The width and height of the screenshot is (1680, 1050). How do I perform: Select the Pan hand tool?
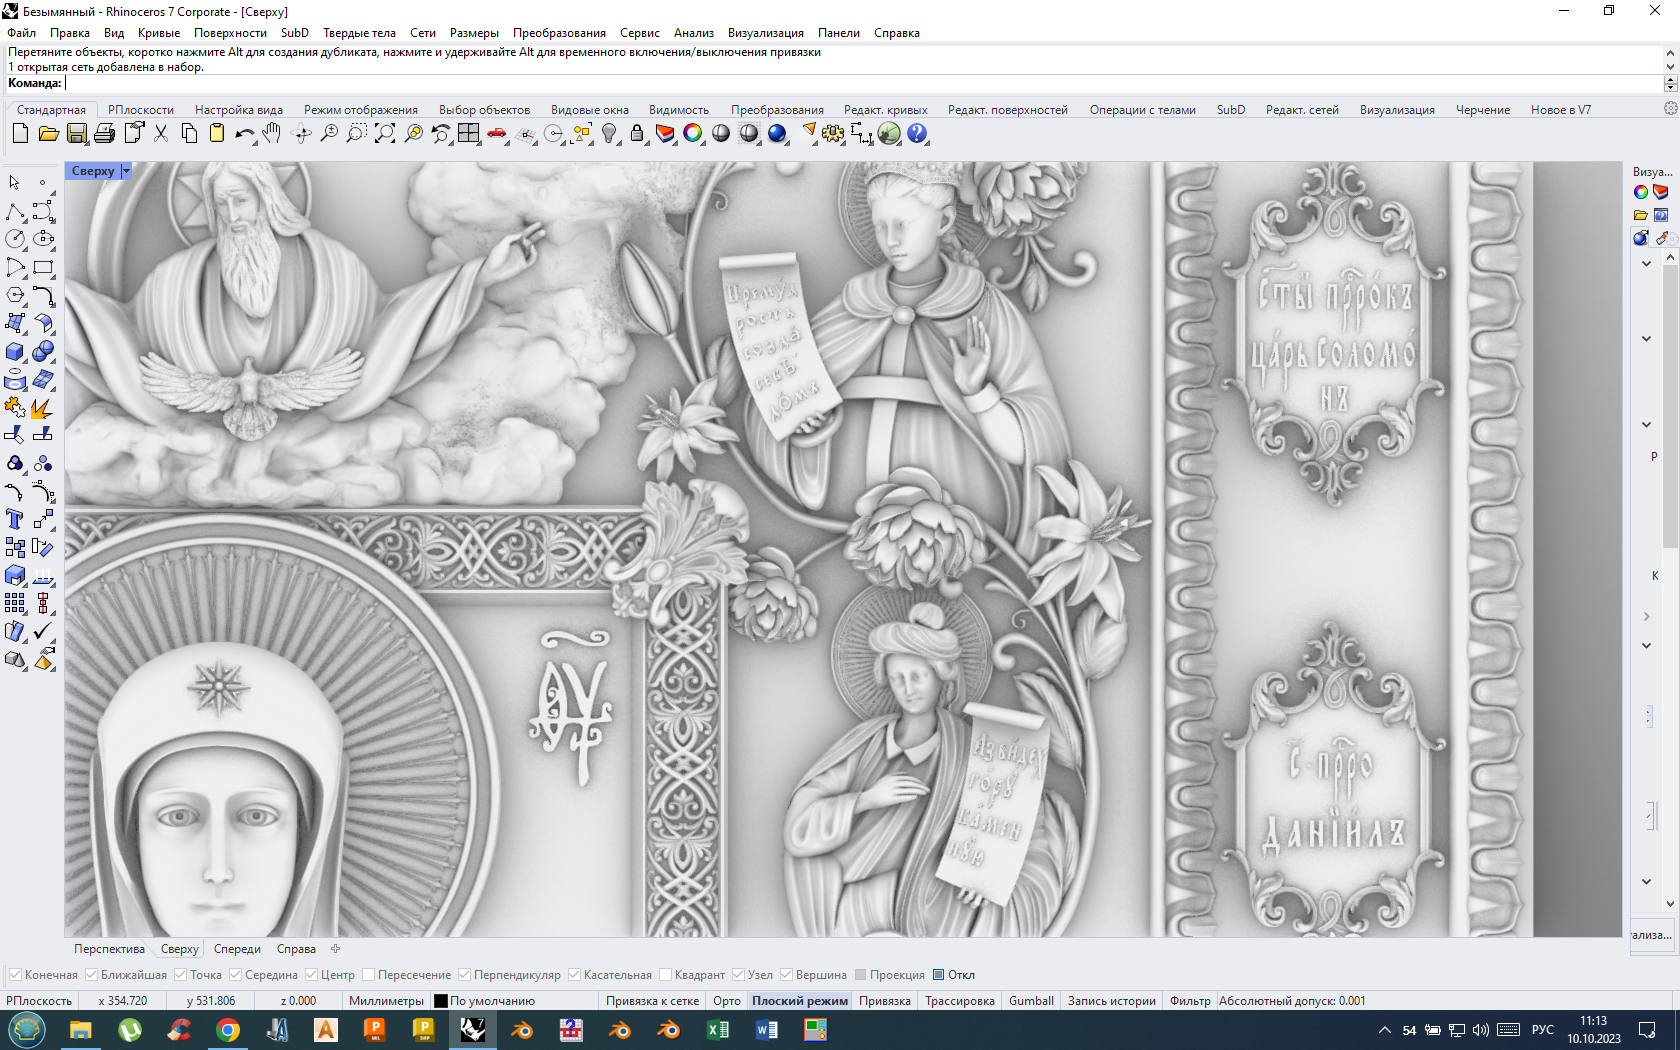click(272, 133)
